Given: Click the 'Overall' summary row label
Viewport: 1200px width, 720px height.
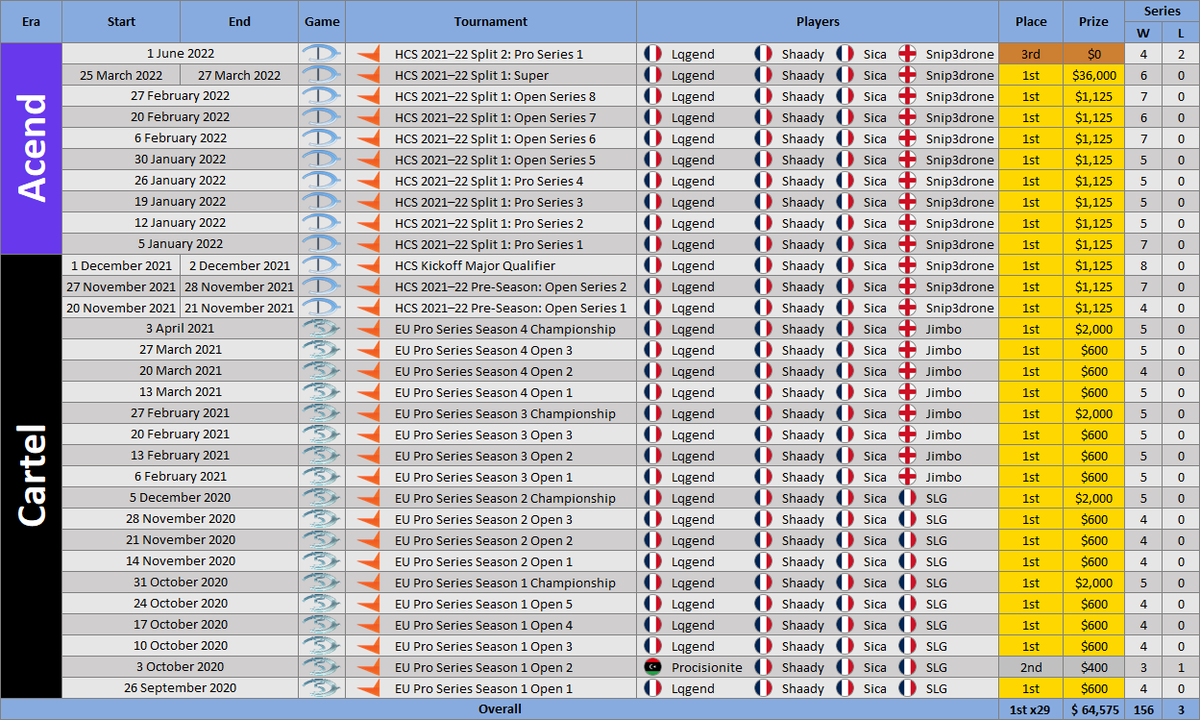Looking at the screenshot, I should click(x=500, y=709).
